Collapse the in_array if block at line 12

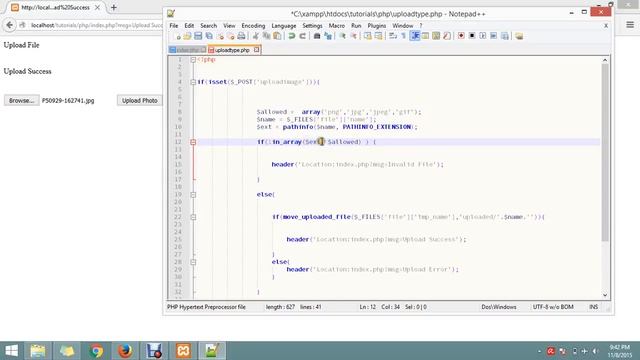(193, 142)
